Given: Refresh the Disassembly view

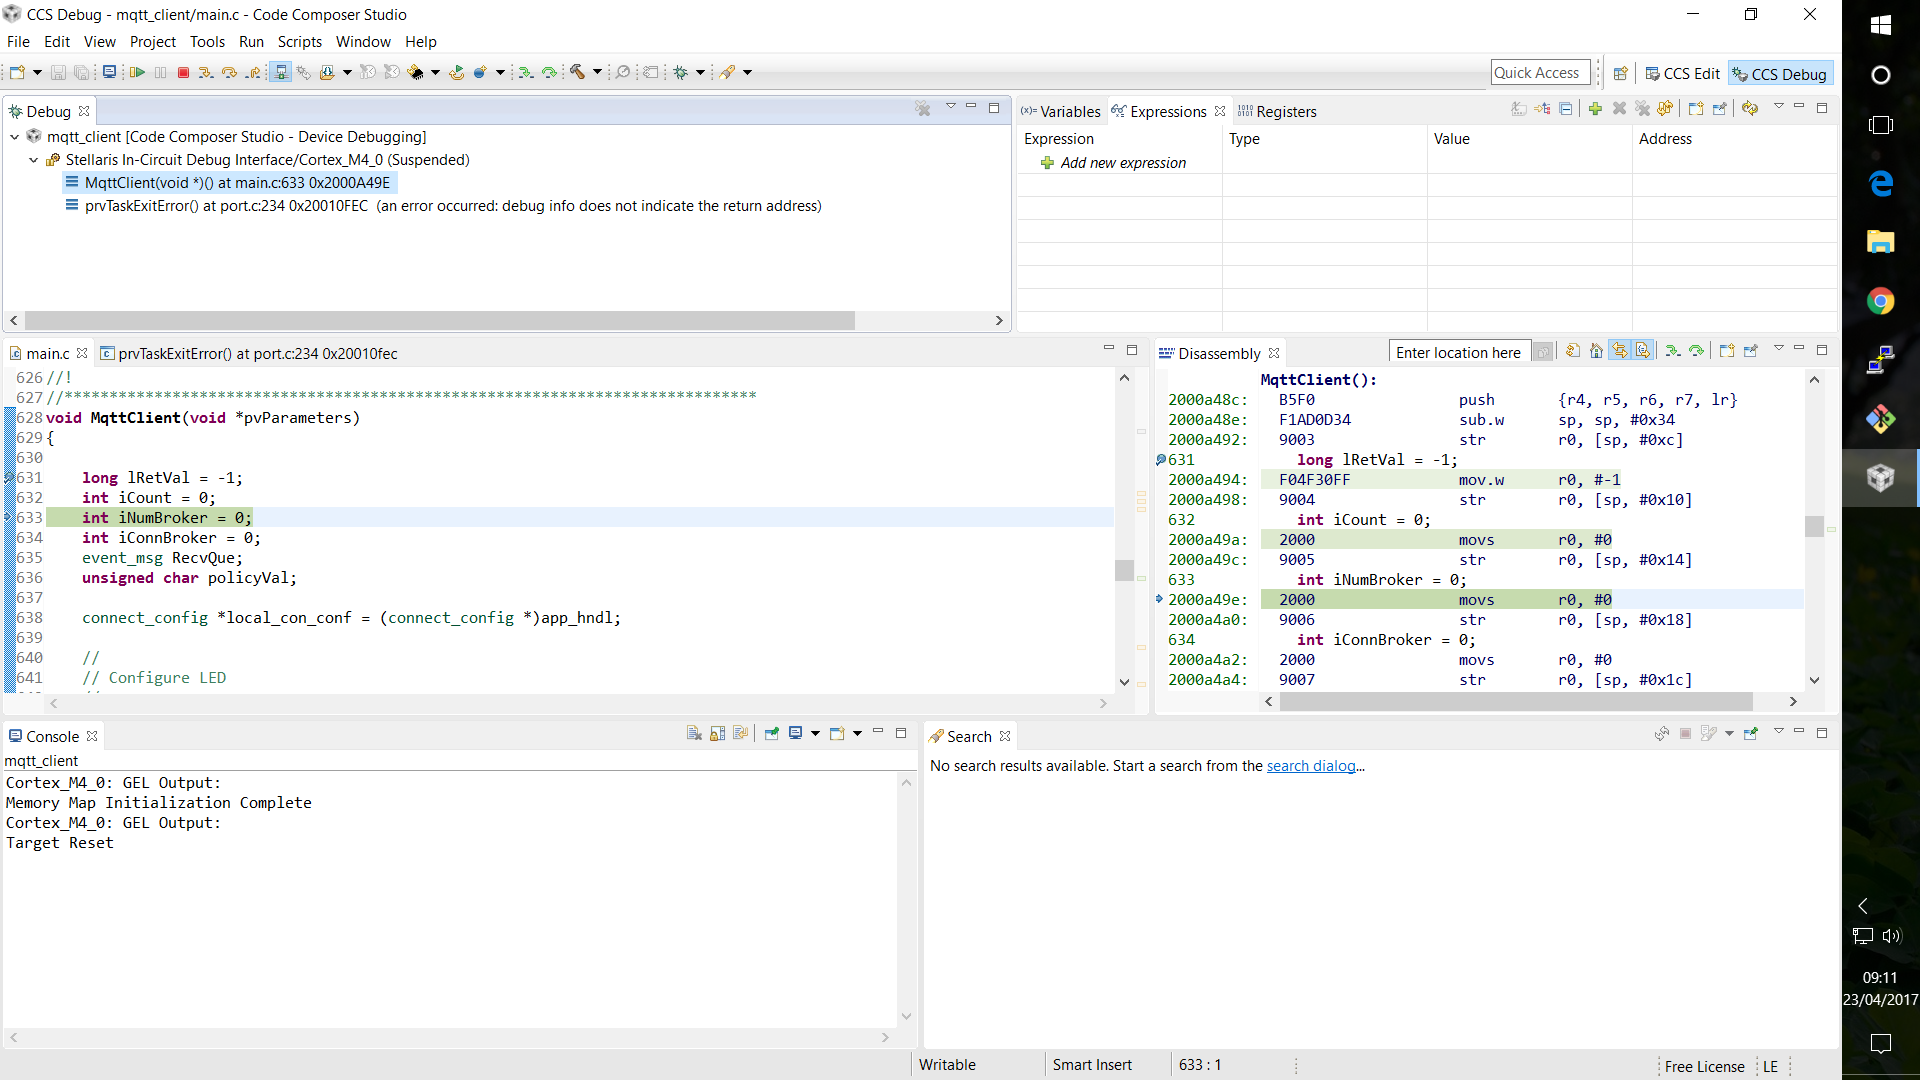Looking at the screenshot, I should click(1572, 350).
